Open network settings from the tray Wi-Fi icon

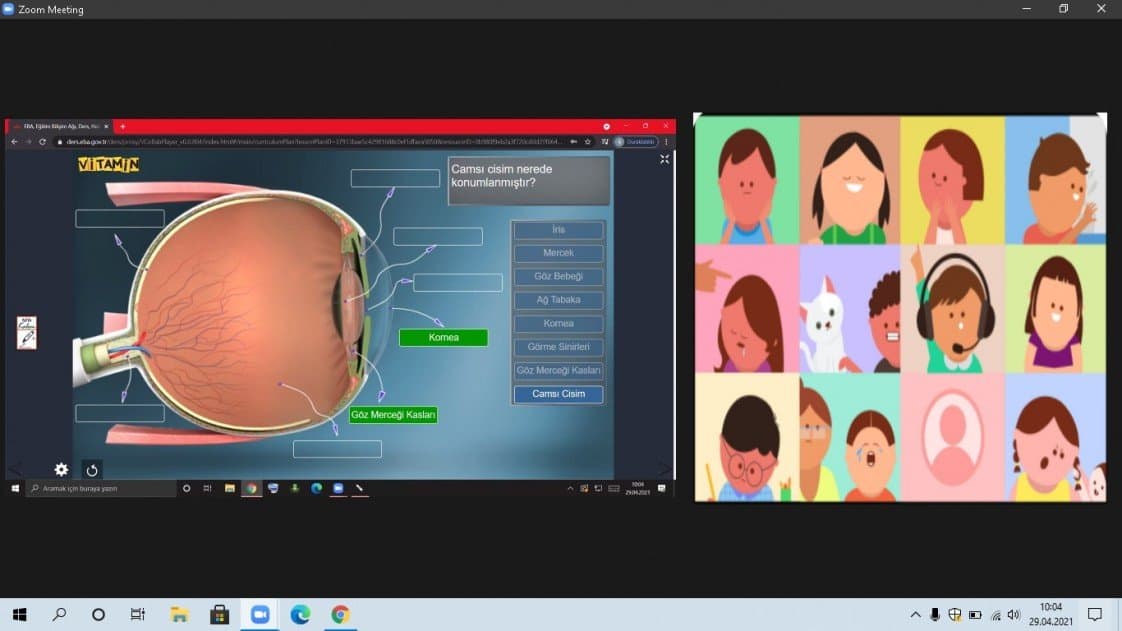pos(995,615)
